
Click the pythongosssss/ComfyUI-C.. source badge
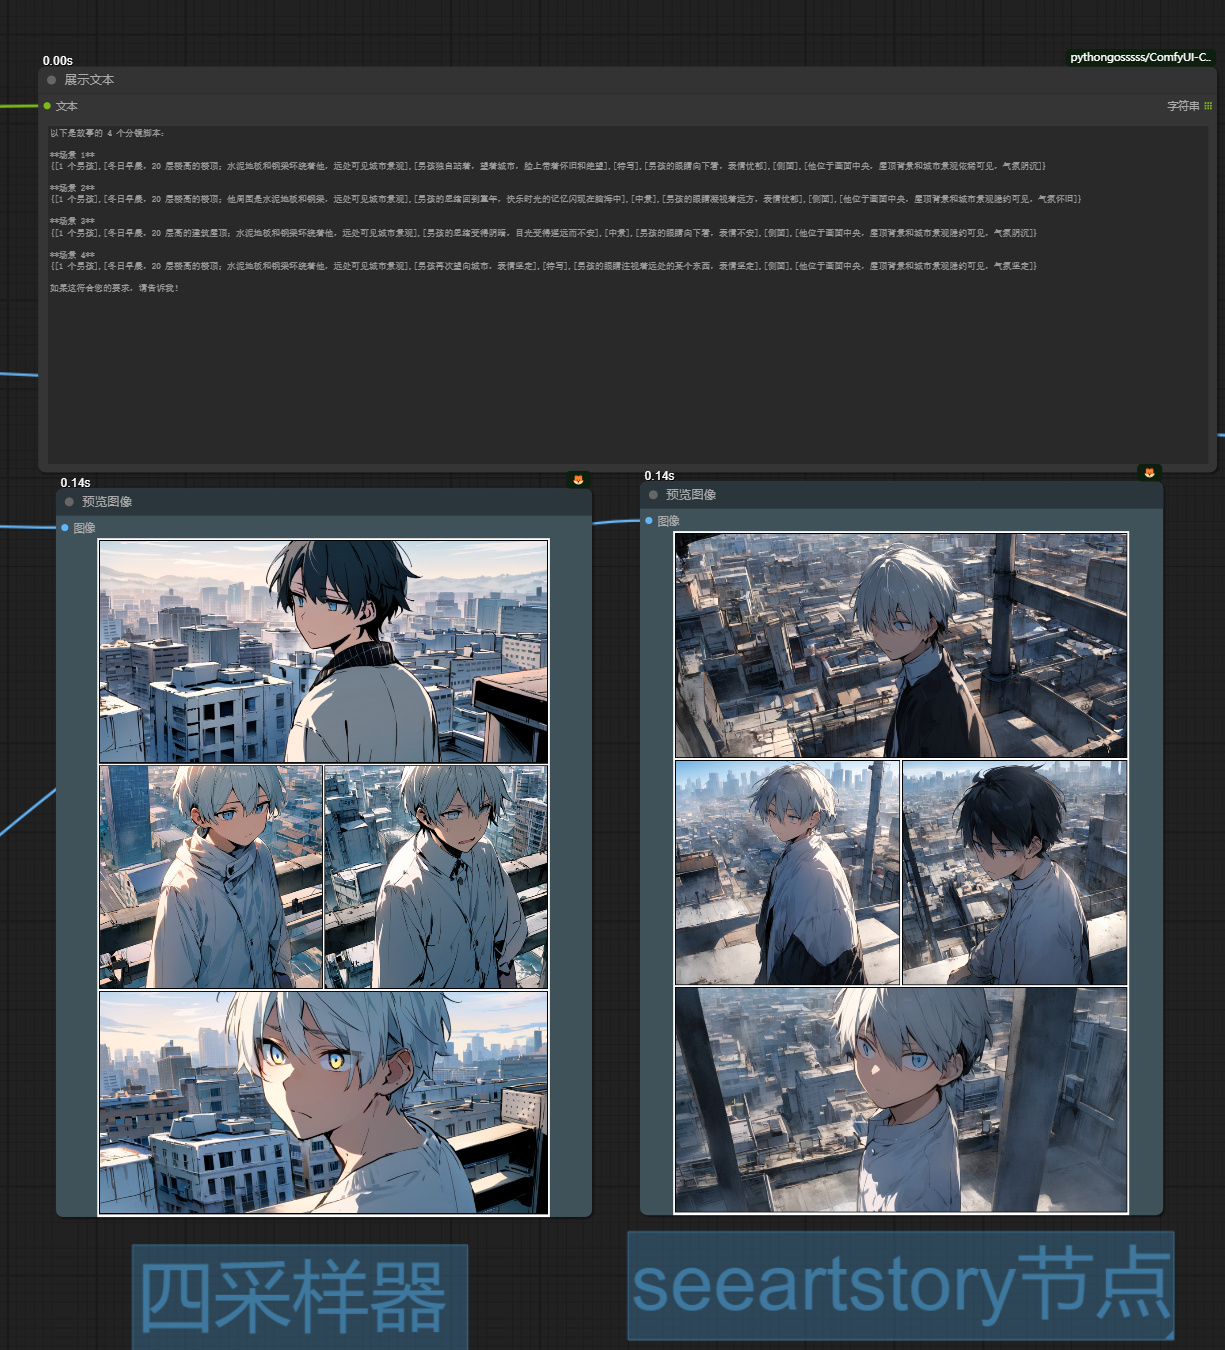(1140, 57)
